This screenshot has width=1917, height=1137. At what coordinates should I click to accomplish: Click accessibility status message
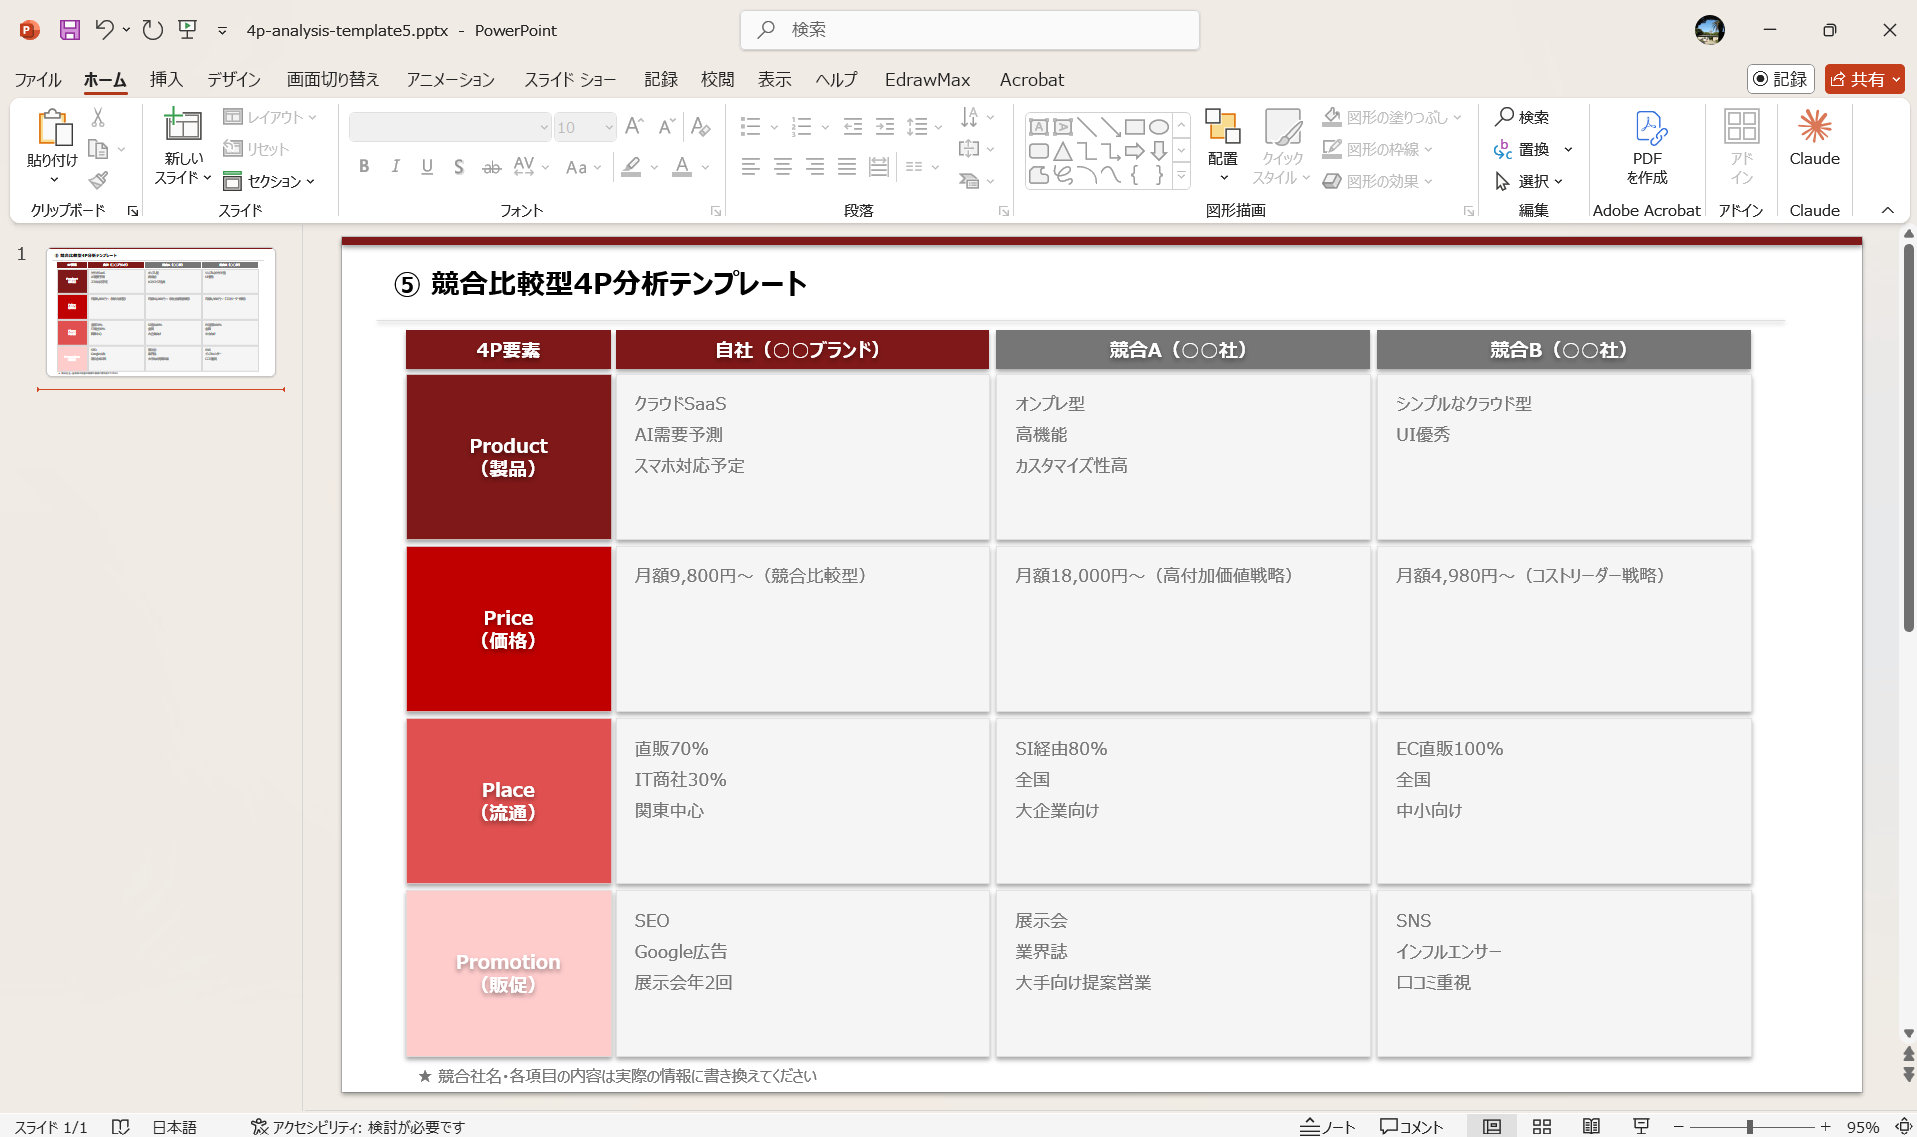point(357,1127)
